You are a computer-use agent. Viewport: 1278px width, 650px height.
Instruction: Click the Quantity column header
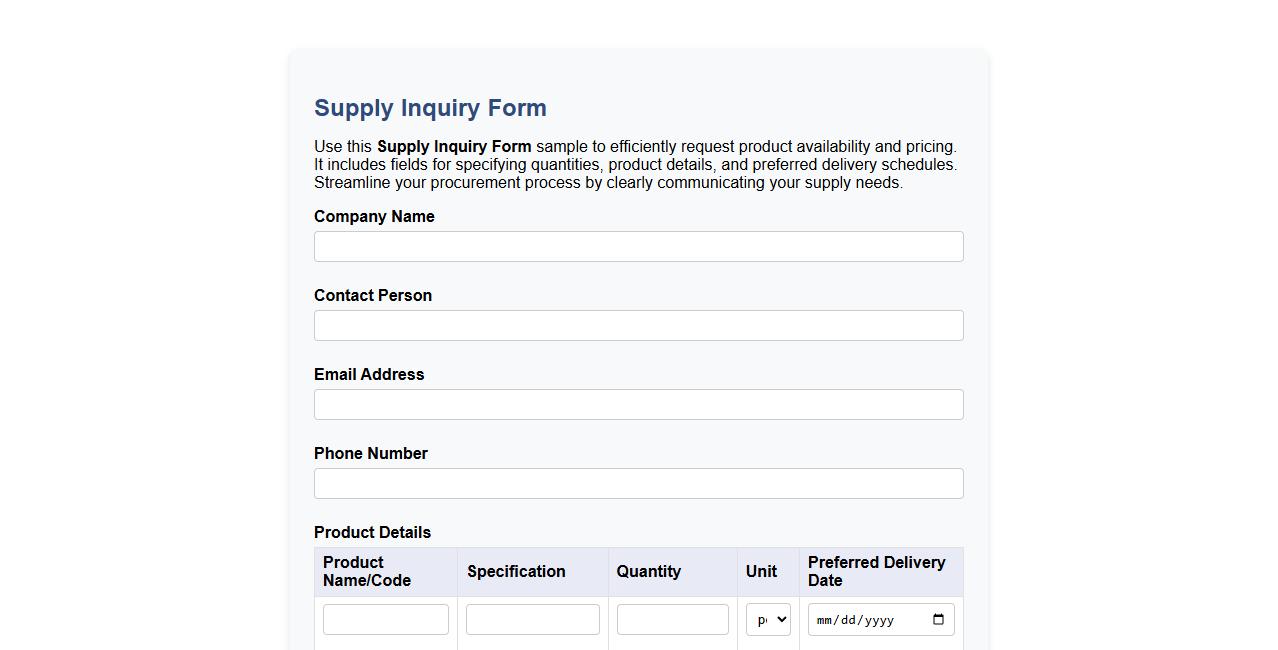click(648, 571)
